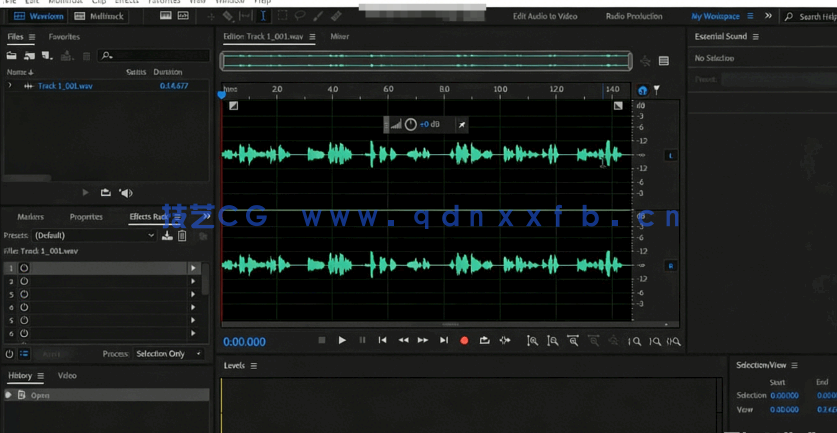Select Edit Audio to Video workspace
This screenshot has width=837, height=433.
545,16
